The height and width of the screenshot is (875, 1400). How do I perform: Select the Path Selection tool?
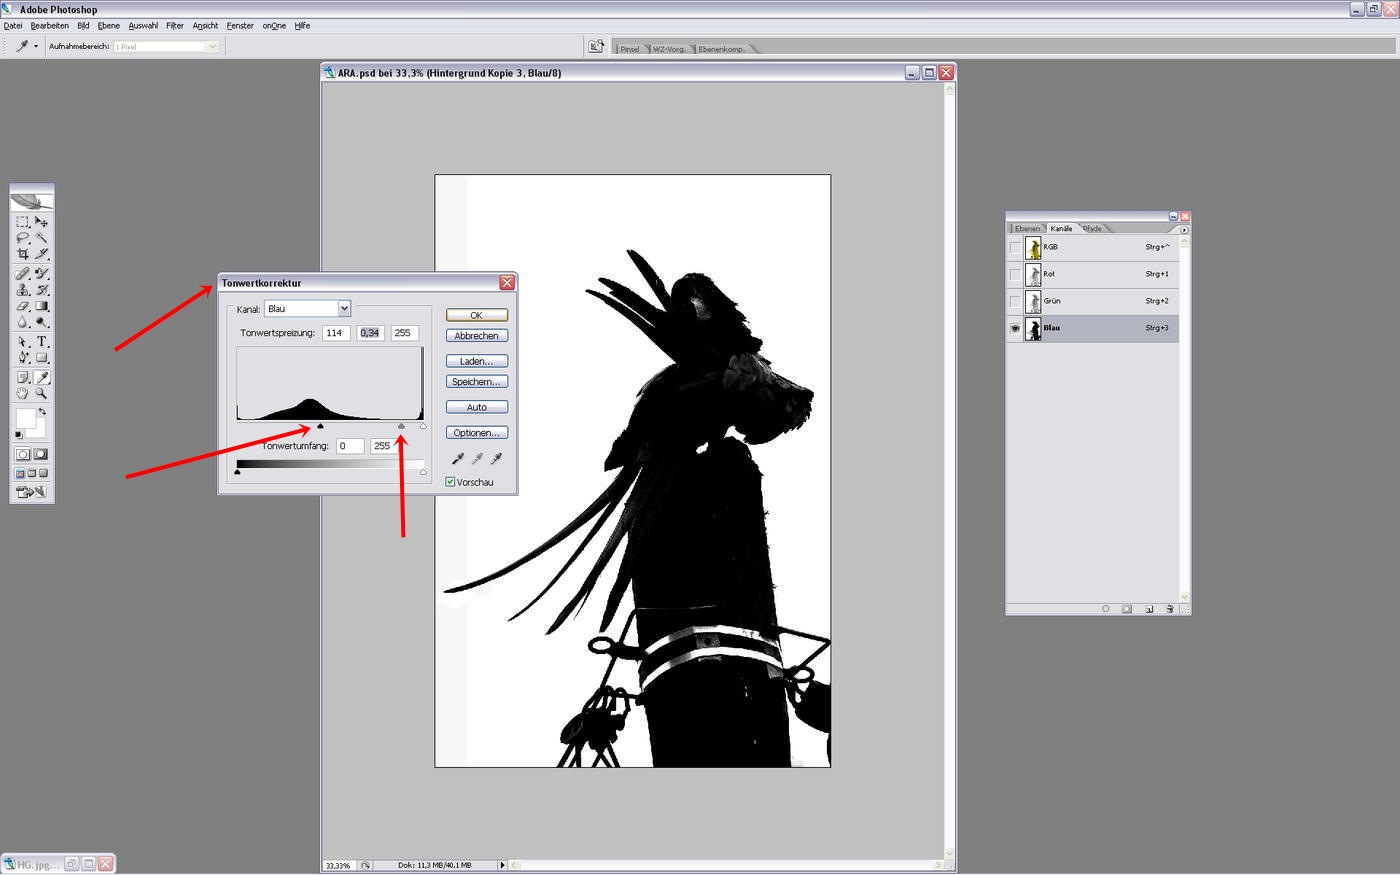[23, 342]
